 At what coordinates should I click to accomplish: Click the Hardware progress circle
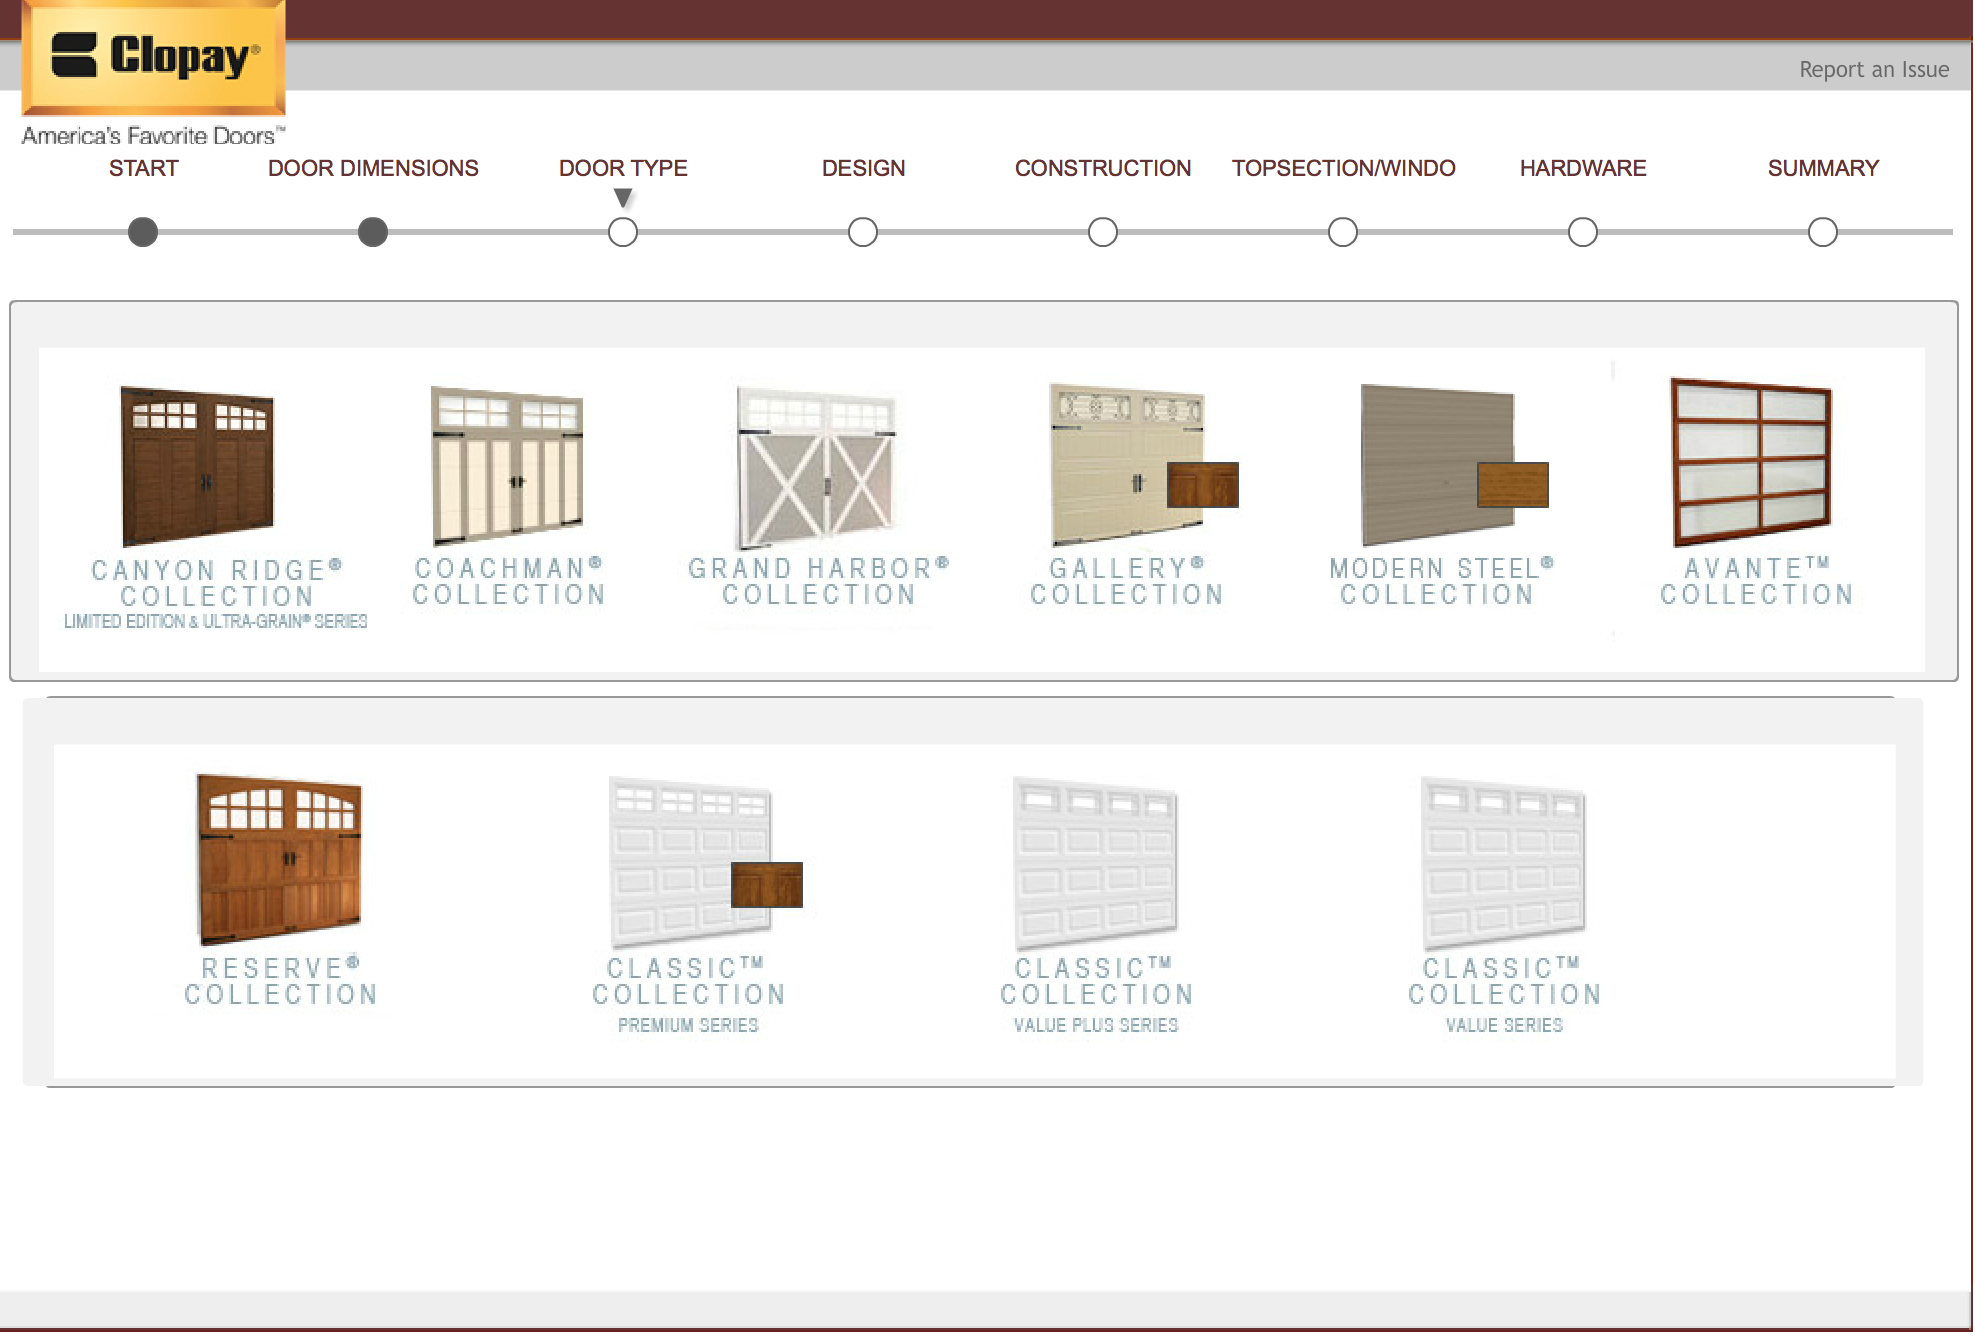point(1583,232)
